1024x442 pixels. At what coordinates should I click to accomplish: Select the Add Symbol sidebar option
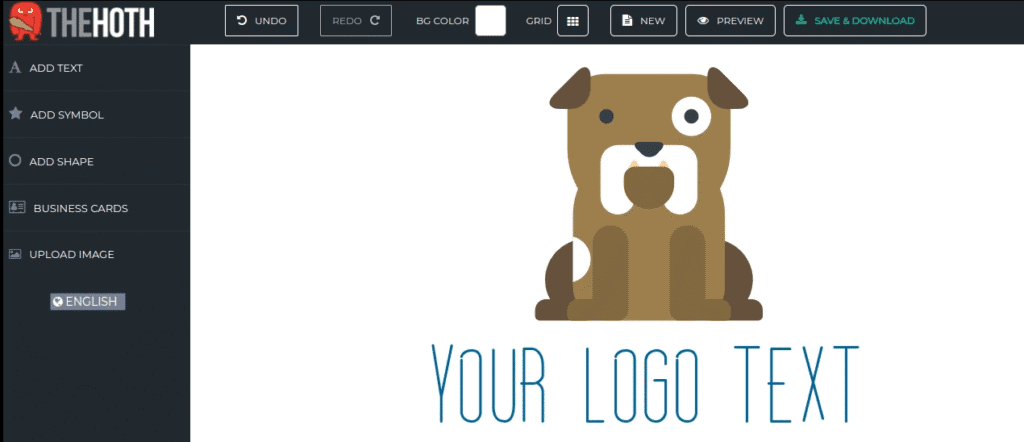click(66, 115)
